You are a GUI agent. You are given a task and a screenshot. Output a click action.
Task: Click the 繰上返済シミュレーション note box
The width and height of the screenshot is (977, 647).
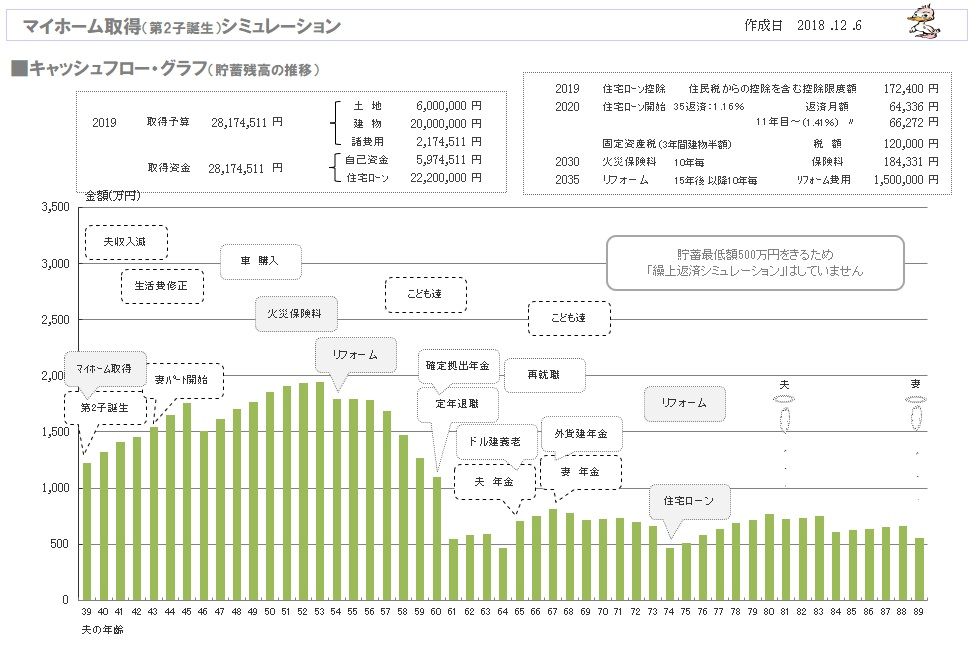point(754,263)
